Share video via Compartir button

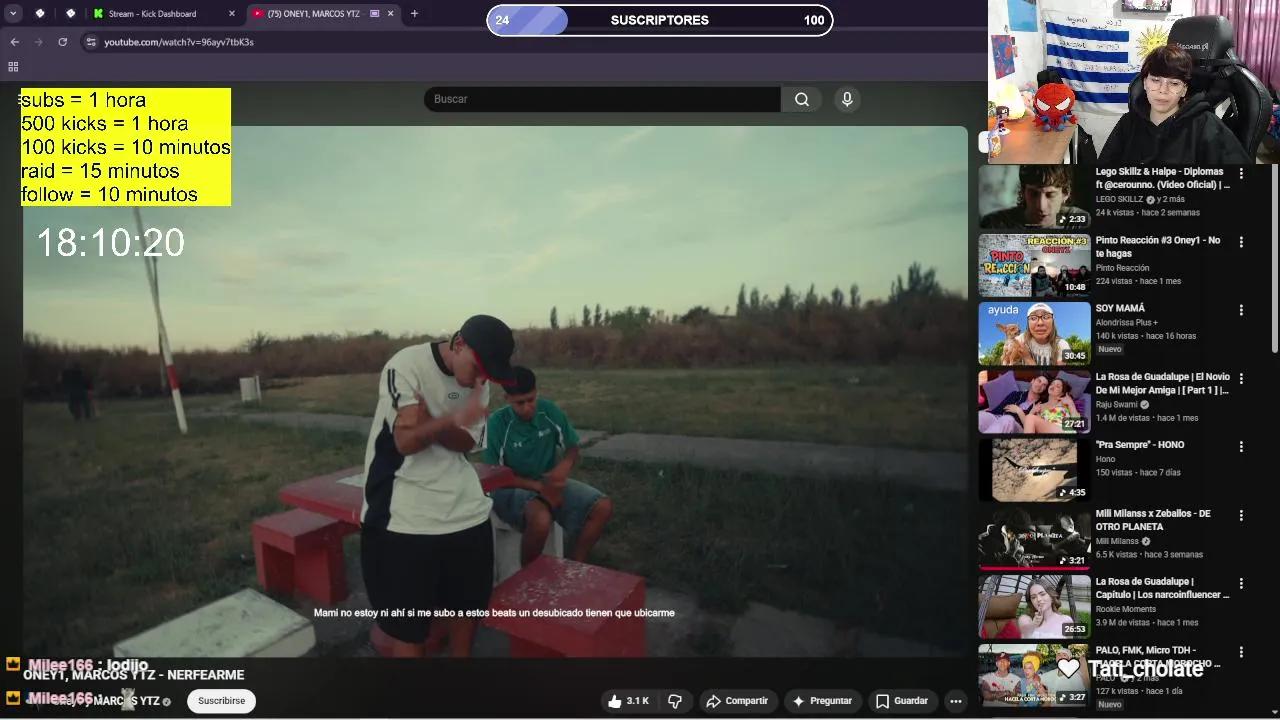pyautogui.click(x=737, y=701)
